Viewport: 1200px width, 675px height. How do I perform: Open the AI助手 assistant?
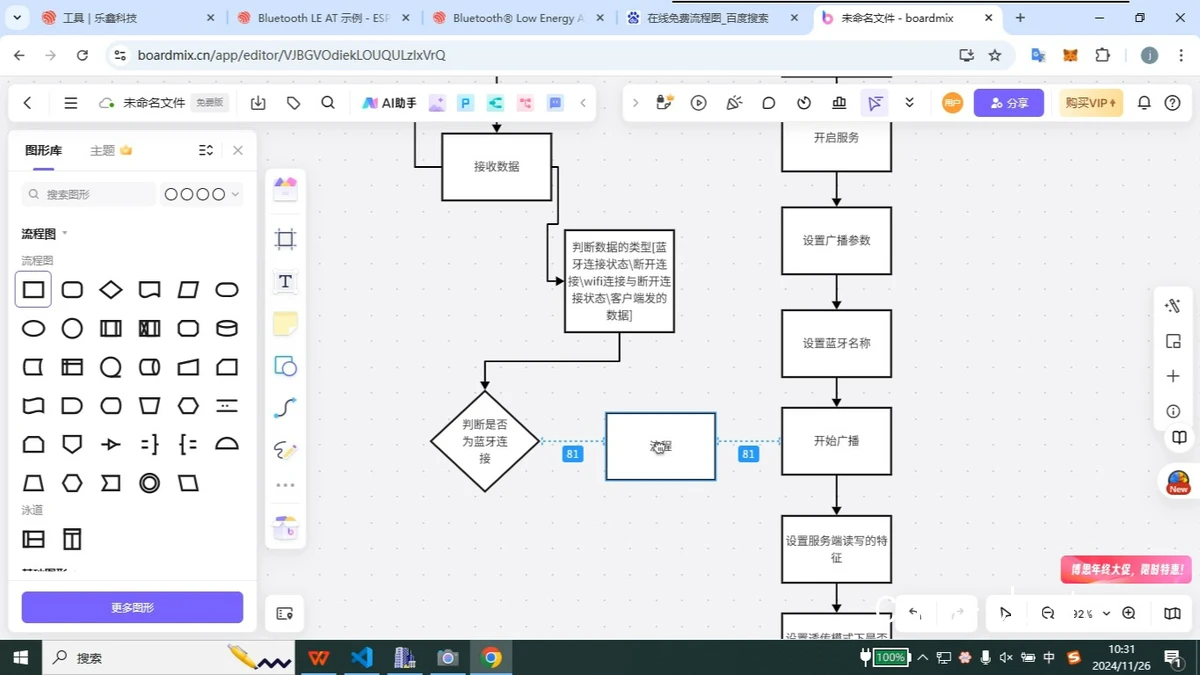tap(389, 103)
